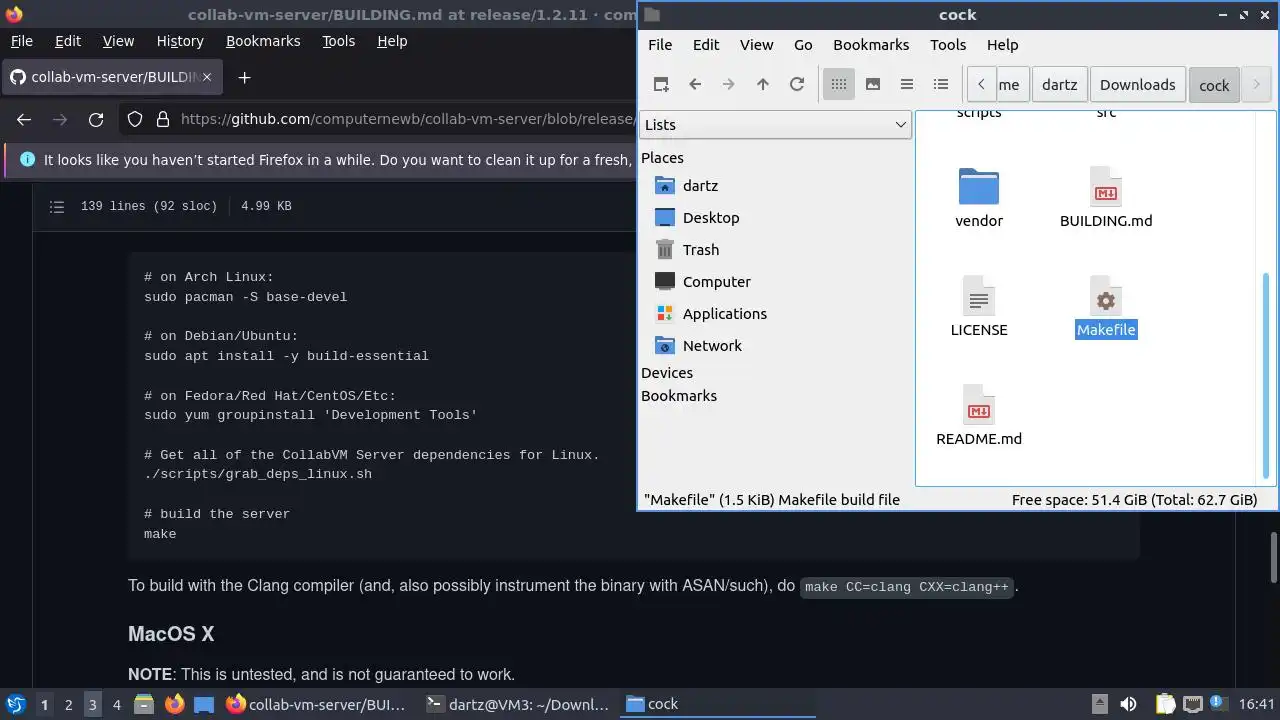The width and height of the screenshot is (1280, 720).
Task: Open the LXQt application menu
Action: (x=15, y=704)
